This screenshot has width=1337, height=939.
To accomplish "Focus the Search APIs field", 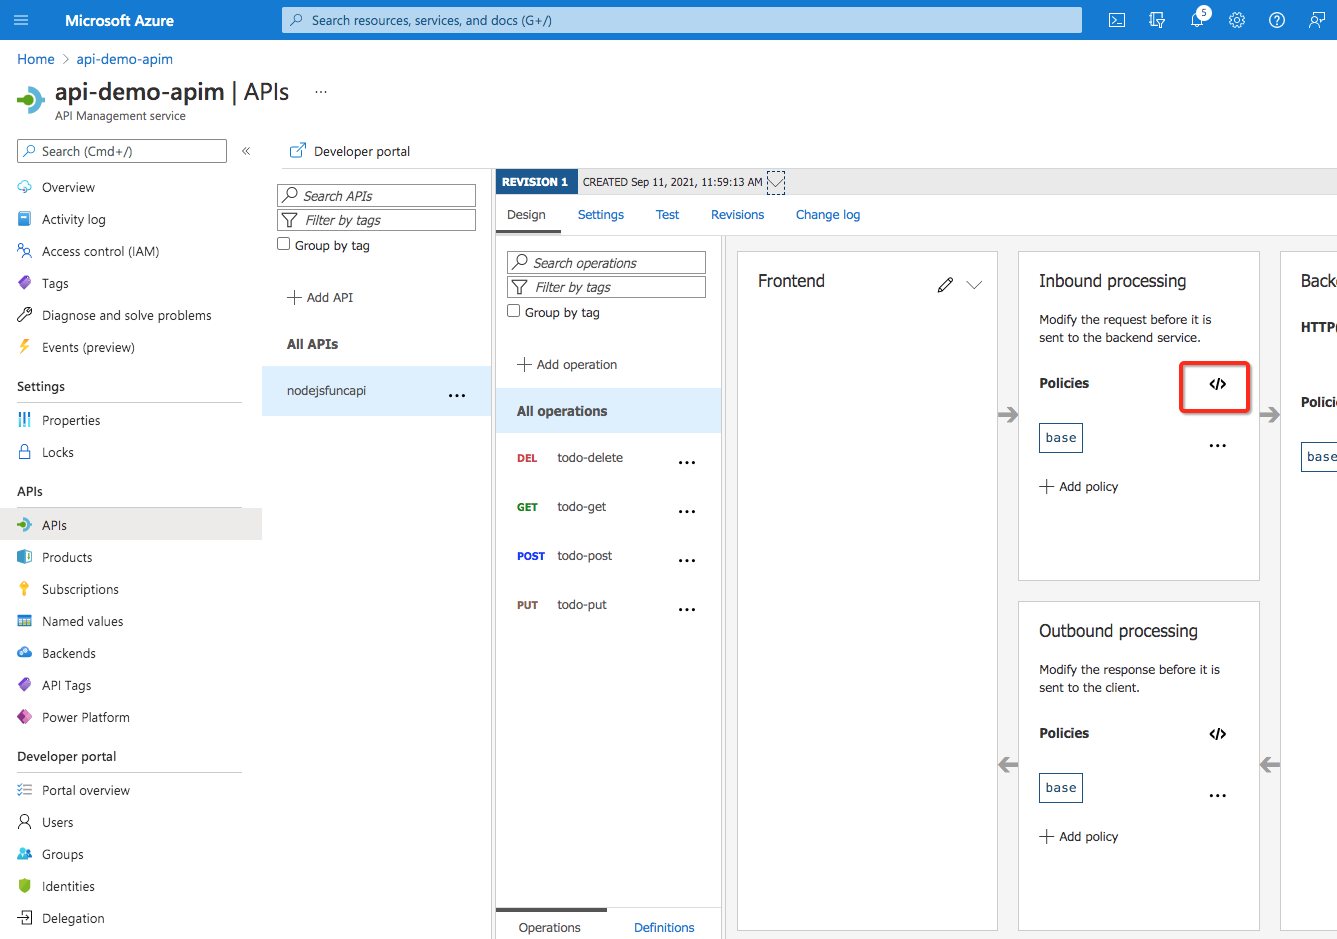I will [x=376, y=195].
